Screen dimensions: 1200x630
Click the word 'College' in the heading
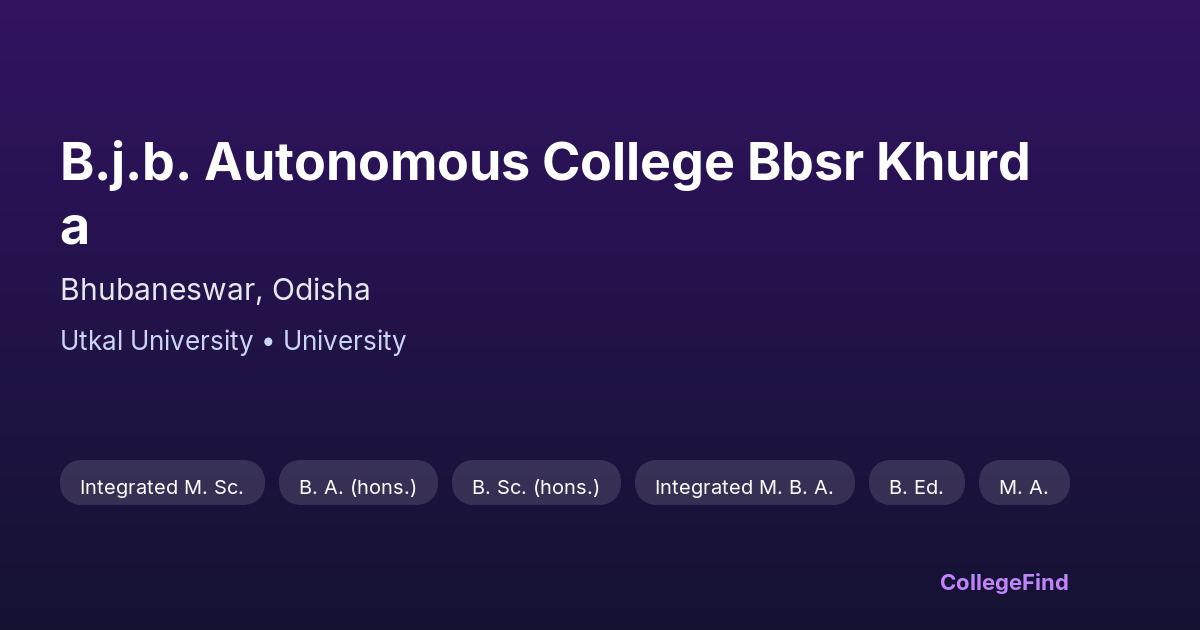pos(639,163)
